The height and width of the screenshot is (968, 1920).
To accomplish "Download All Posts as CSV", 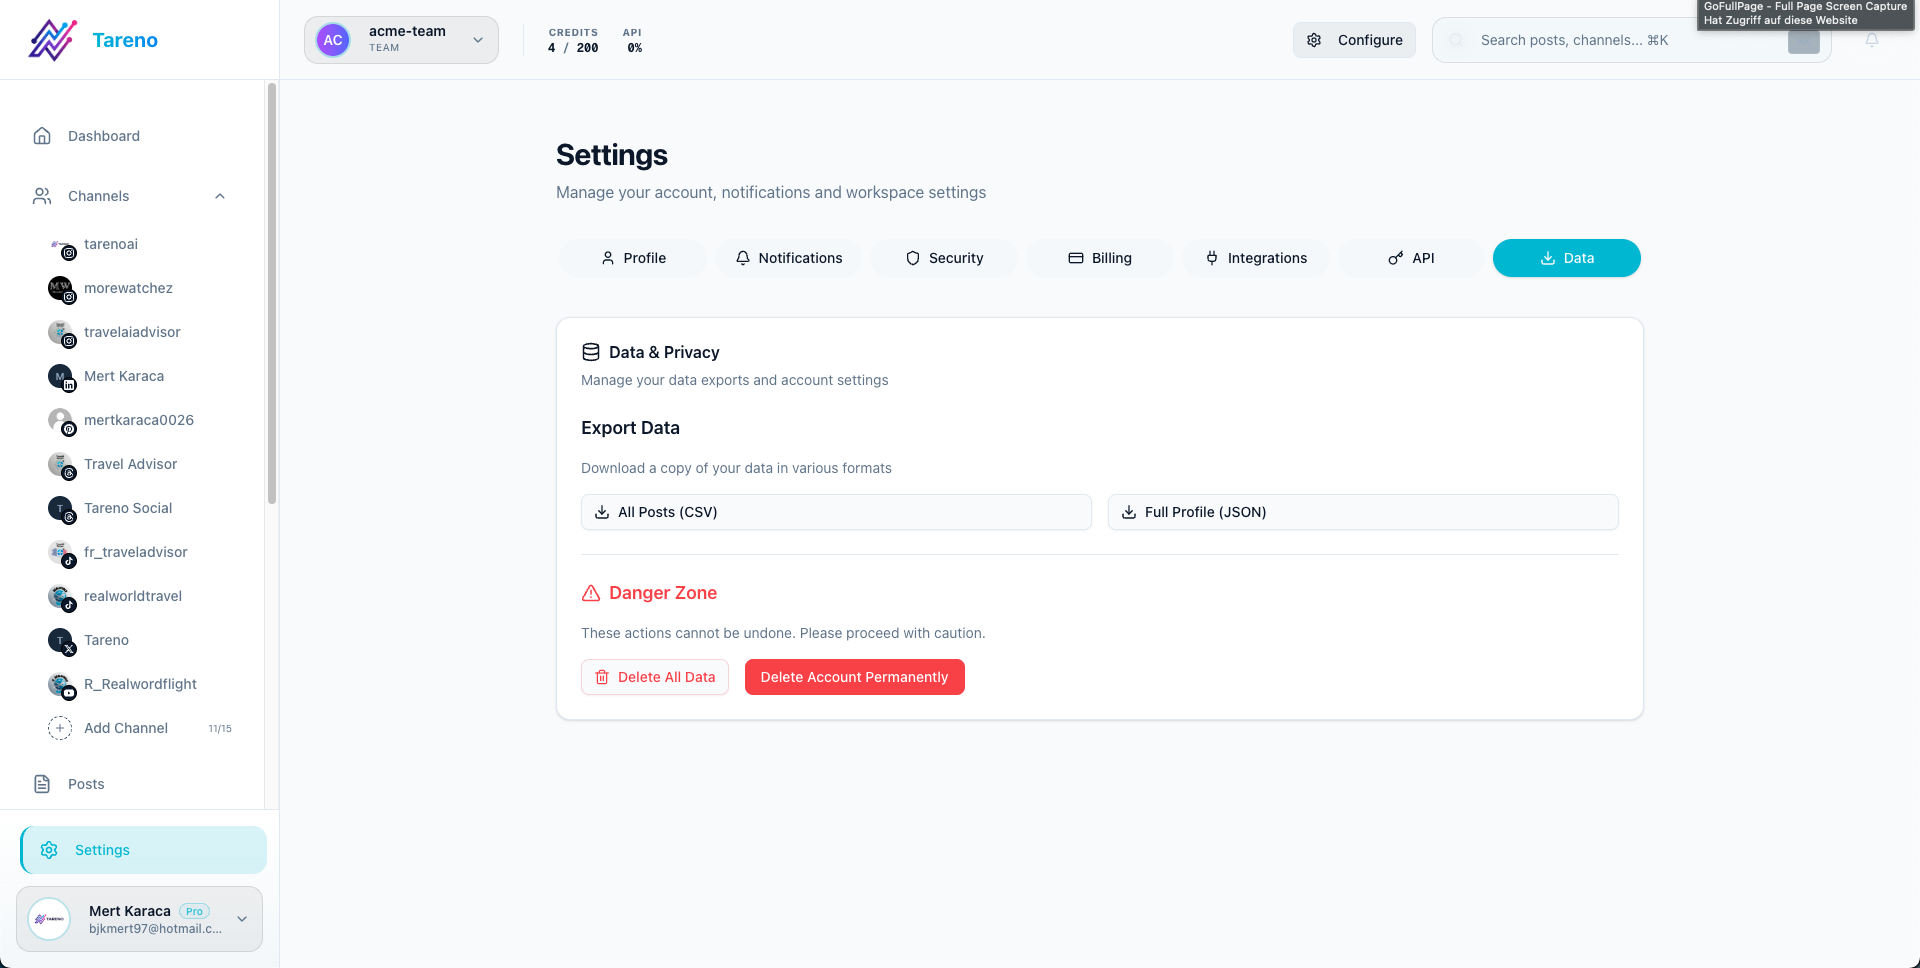I will tap(836, 512).
